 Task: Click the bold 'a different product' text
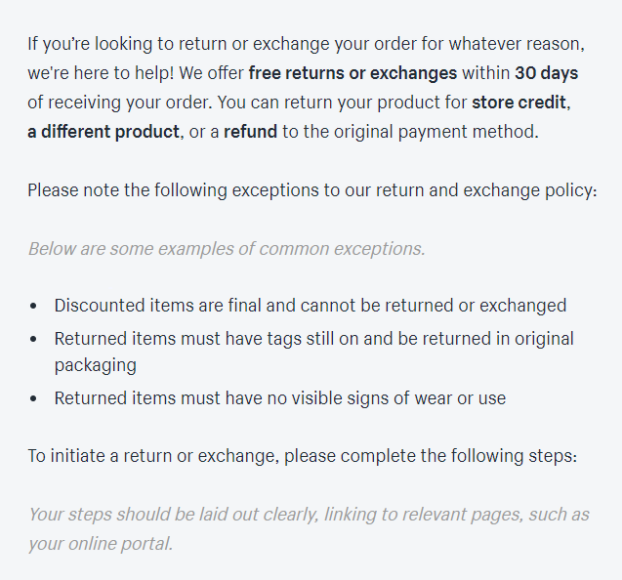click(x=104, y=132)
